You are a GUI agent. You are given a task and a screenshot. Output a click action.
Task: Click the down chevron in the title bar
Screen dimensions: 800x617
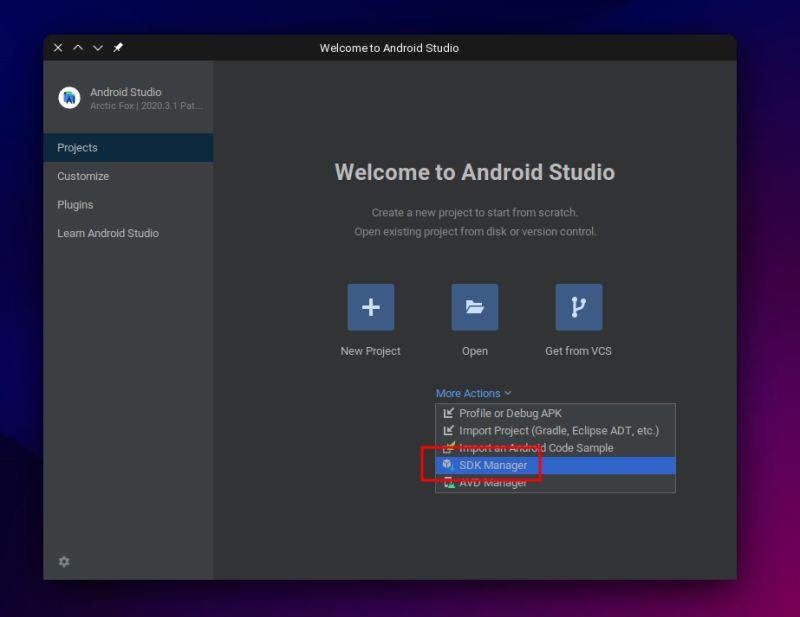point(98,47)
